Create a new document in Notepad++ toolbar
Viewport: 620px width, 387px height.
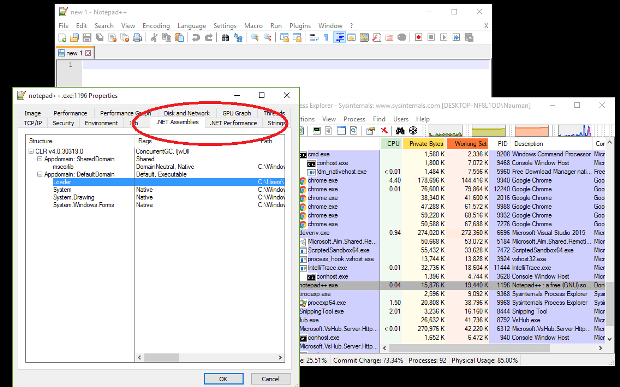[62, 38]
